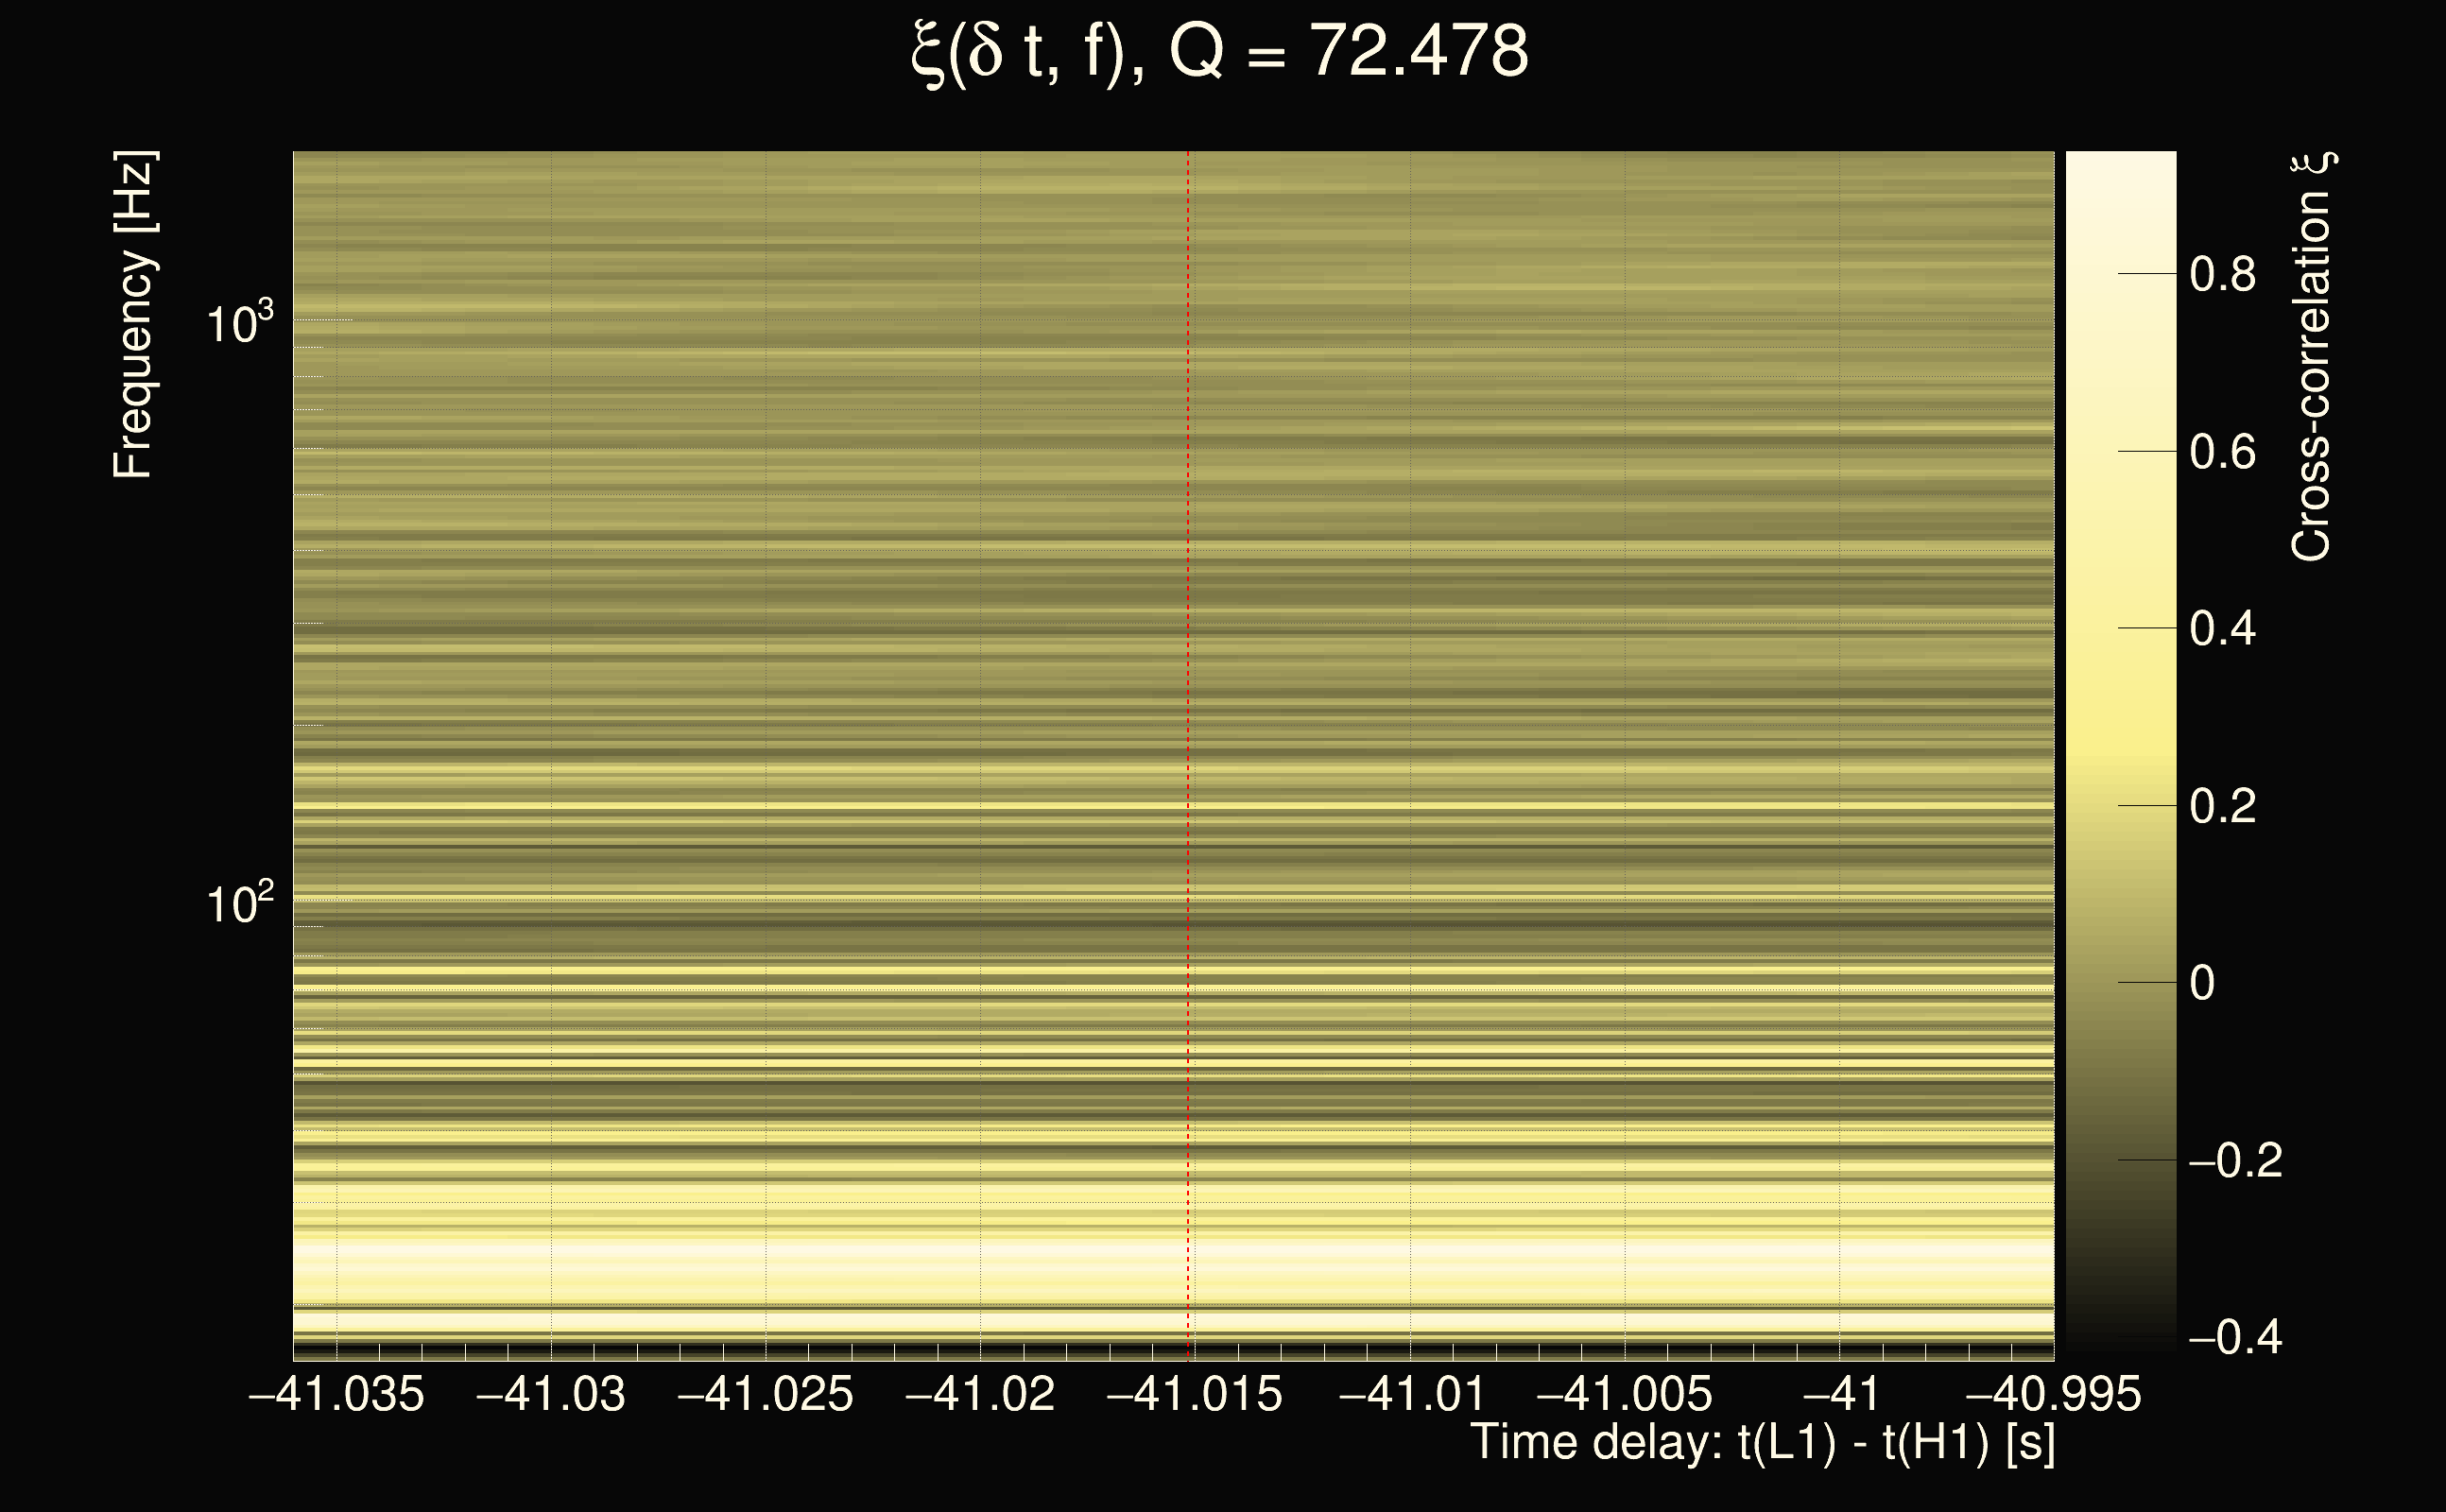This screenshot has width=2446, height=1512.
Task: Click the 0.2 colorbar tick label
Action: pos(2222,806)
